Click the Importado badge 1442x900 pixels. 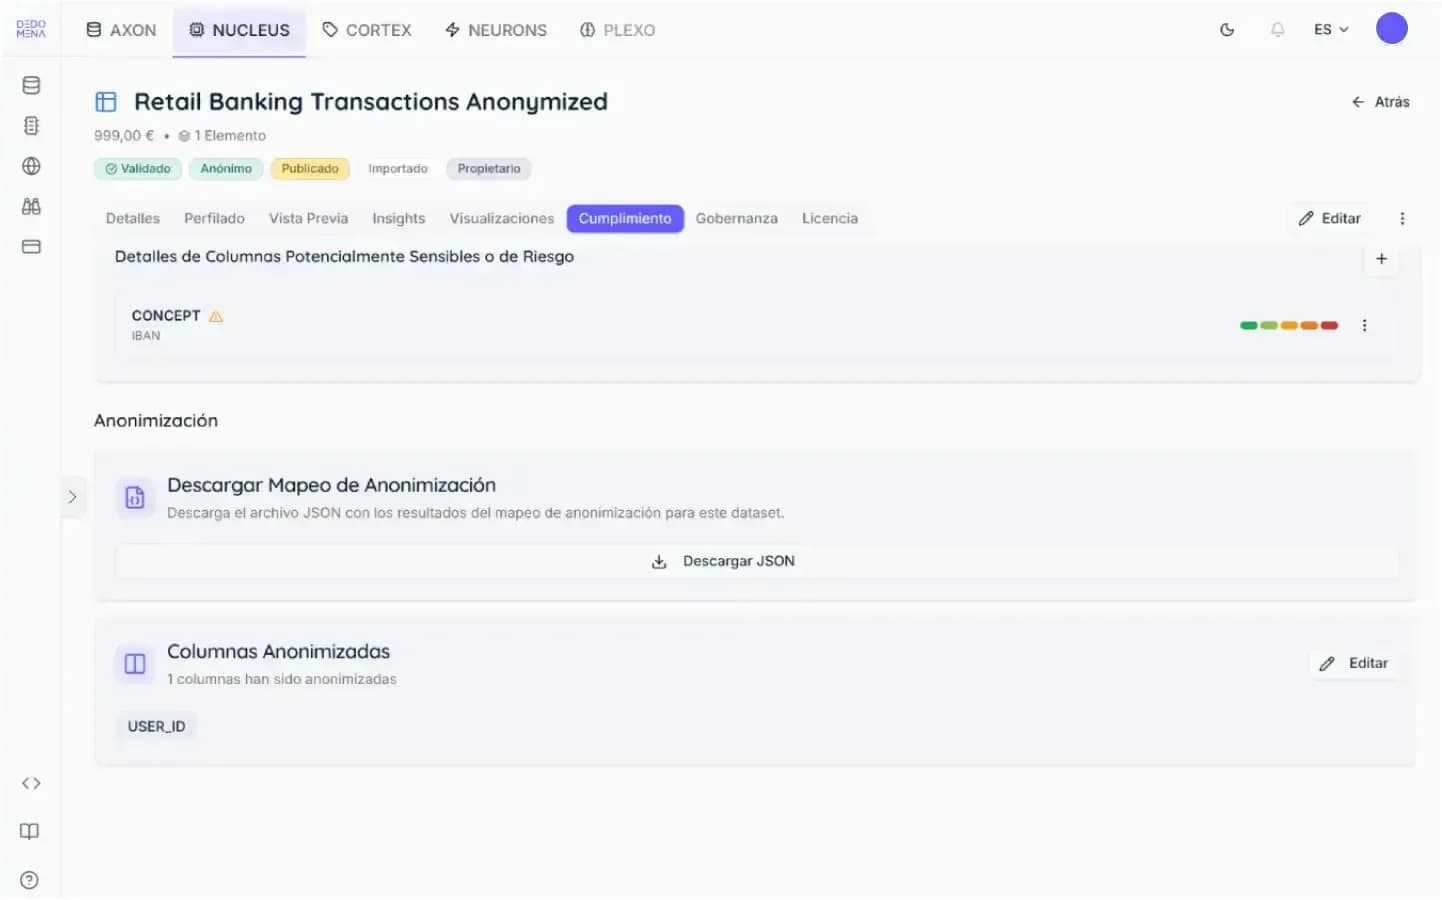398,169
